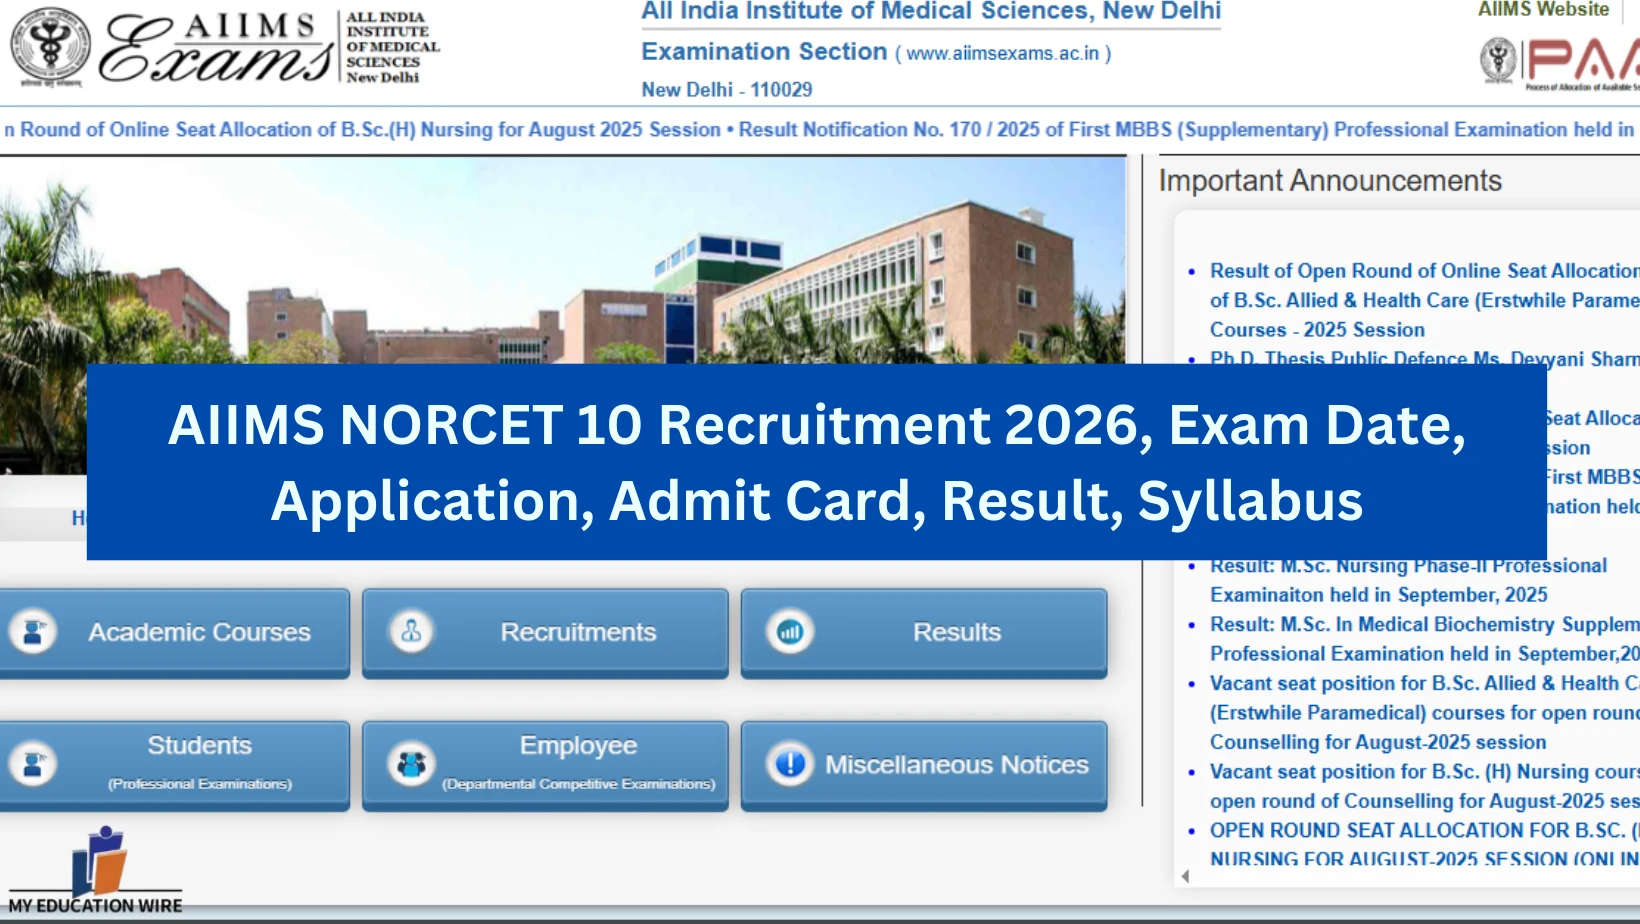Image resolution: width=1640 pixels, height=924 pixels.
Task: Click the PAAS emblem logo at top right
Action: 1498,60
